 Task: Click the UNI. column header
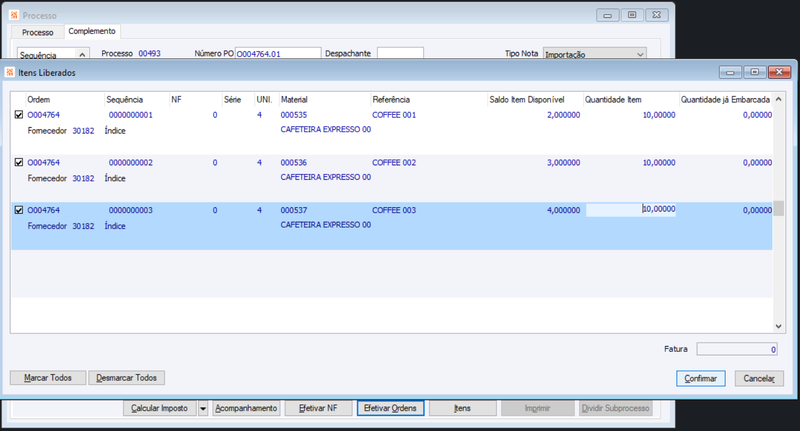(266, 99)
